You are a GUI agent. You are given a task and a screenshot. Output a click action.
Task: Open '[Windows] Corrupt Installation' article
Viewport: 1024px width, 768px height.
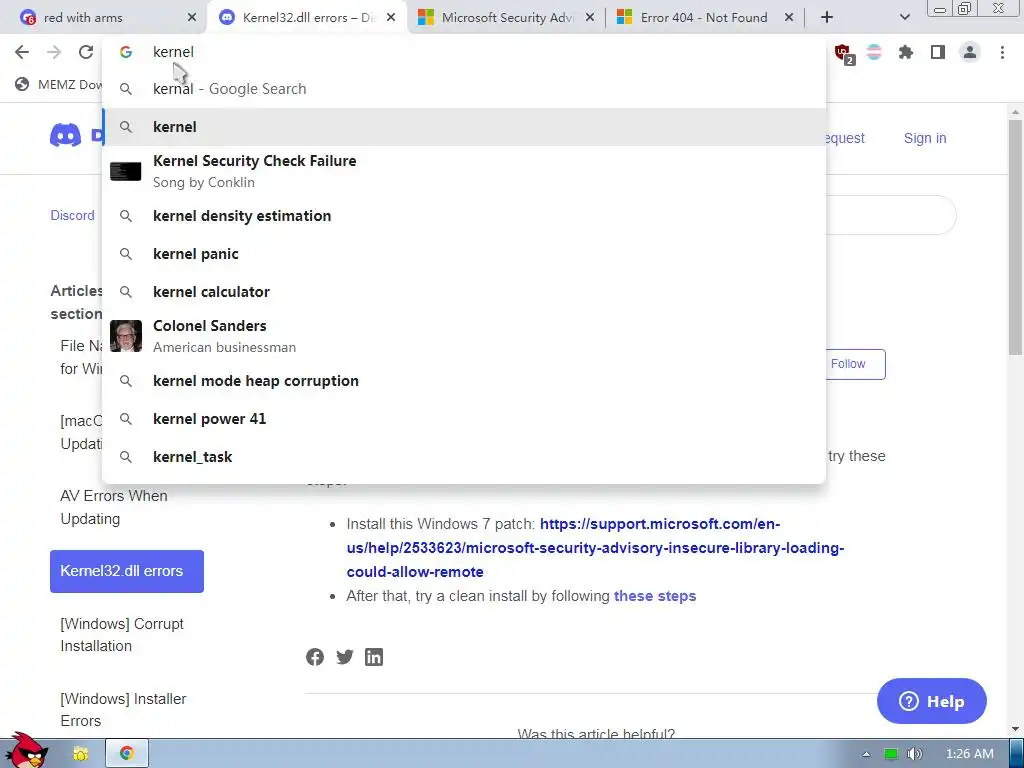[122, 635]
